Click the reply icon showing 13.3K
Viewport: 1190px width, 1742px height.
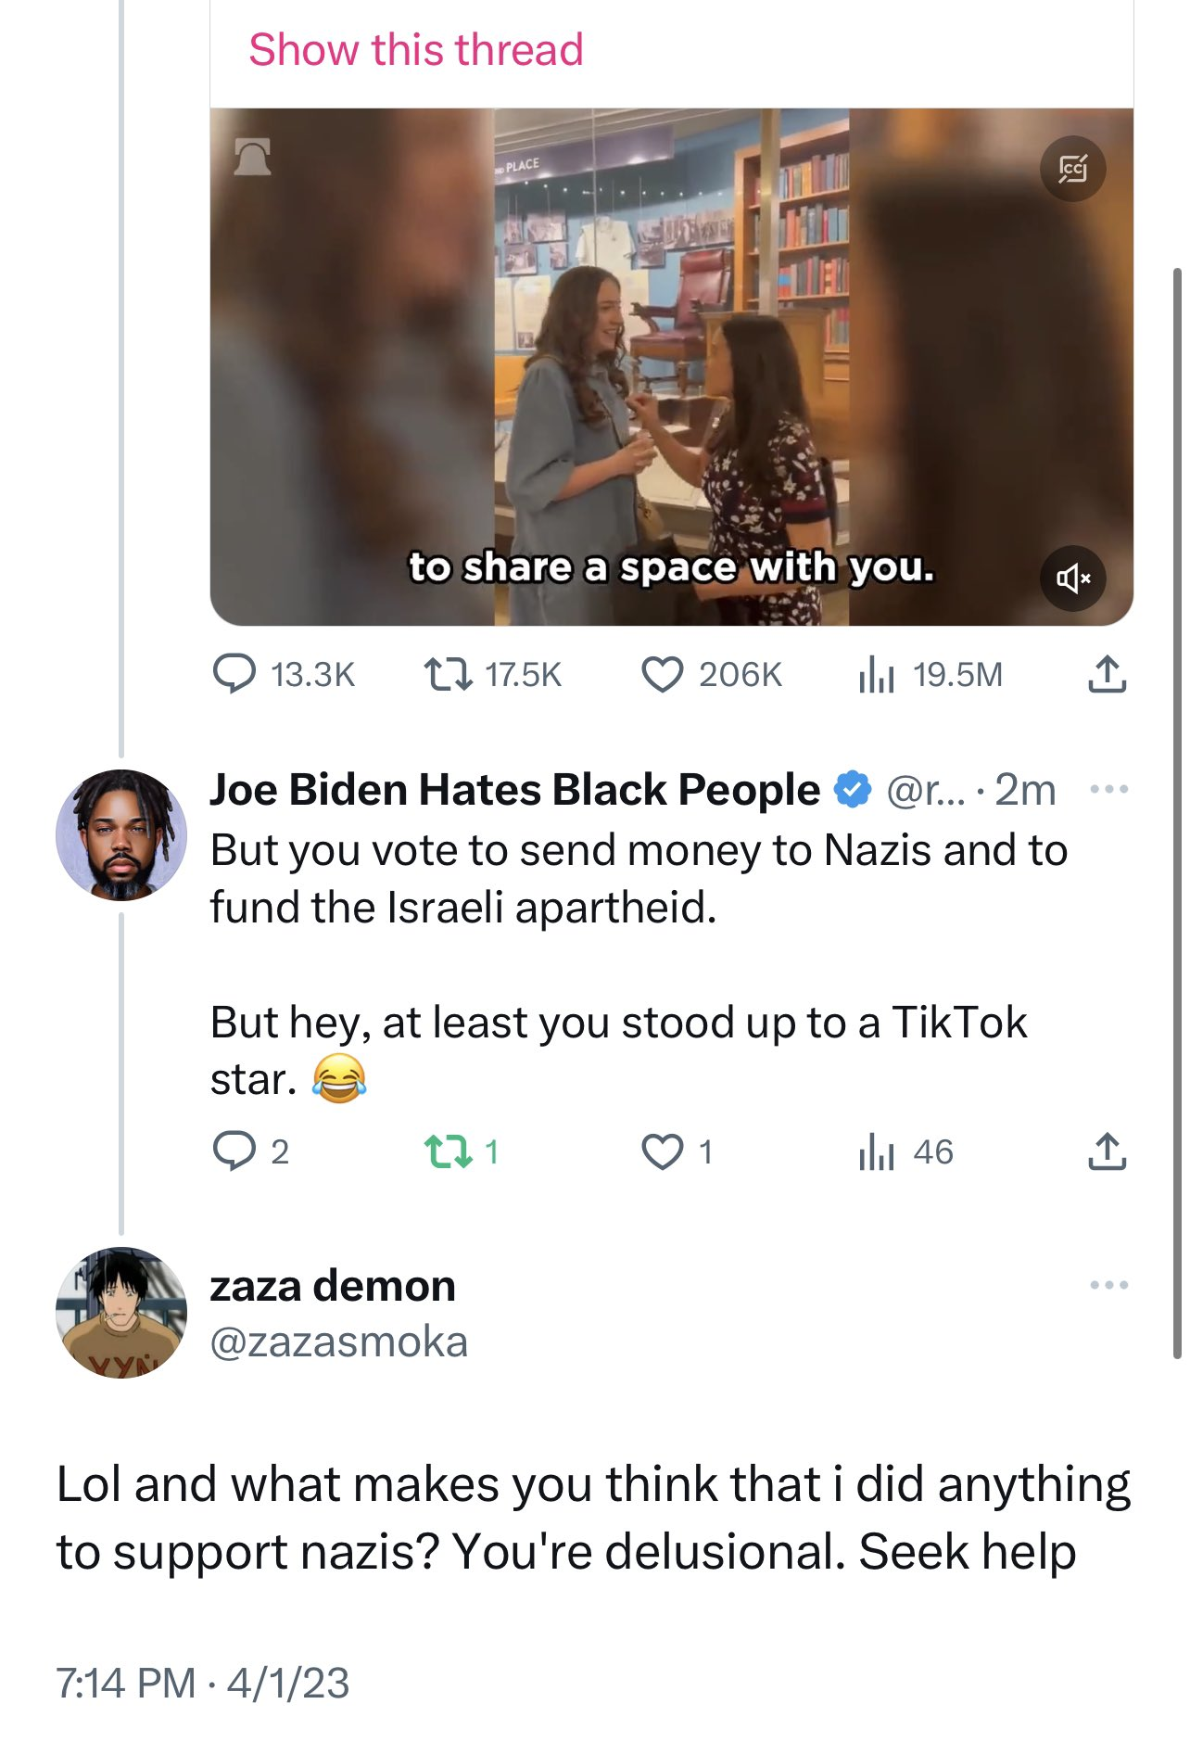pos(234,674)
